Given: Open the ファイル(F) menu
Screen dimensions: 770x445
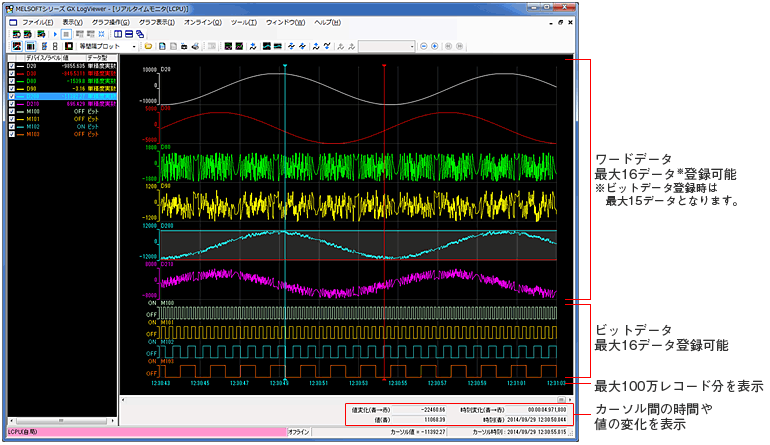Looking at the screenshot, I should [x=37, y=21].
